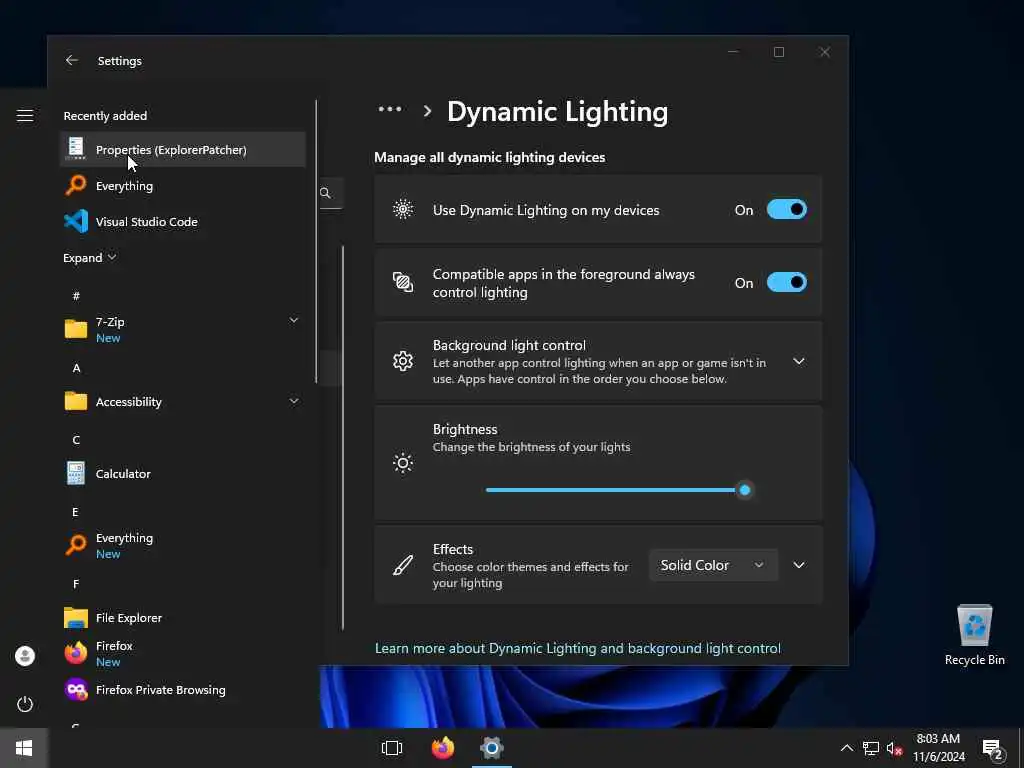
Task: Click the Windows Start button
Action: (x=24, y=748)
